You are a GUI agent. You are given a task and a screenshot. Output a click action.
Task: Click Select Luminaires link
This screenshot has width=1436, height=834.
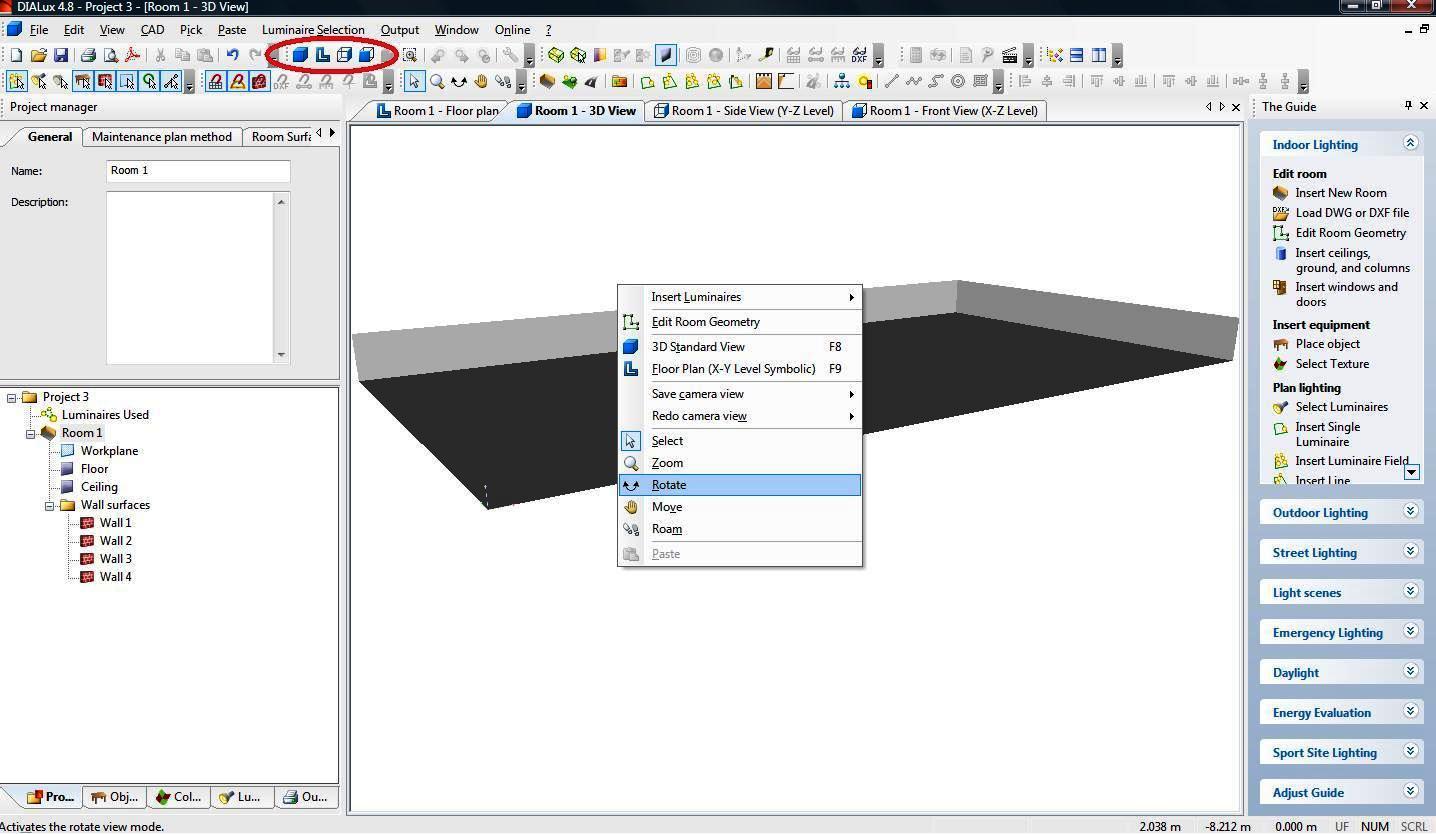[x=1341, y=407]
